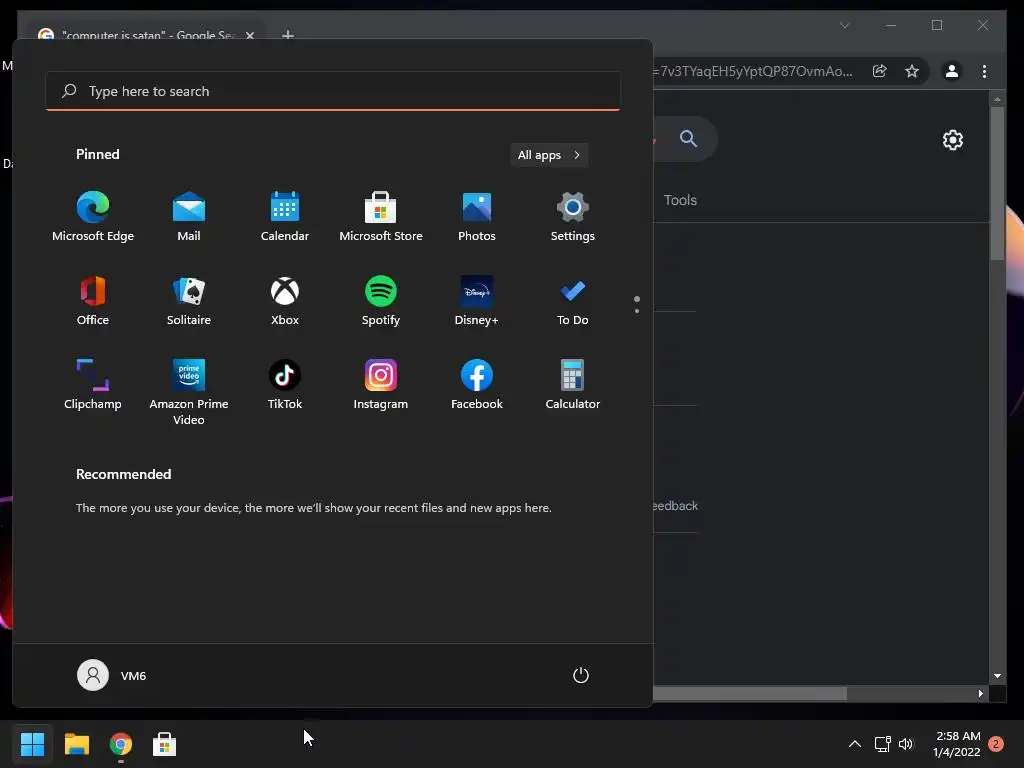Image resolution: width=1024 pixels, height=768 pixels.
Task: Open File Explorer from the taskbar
Action: tap(76, 744)
